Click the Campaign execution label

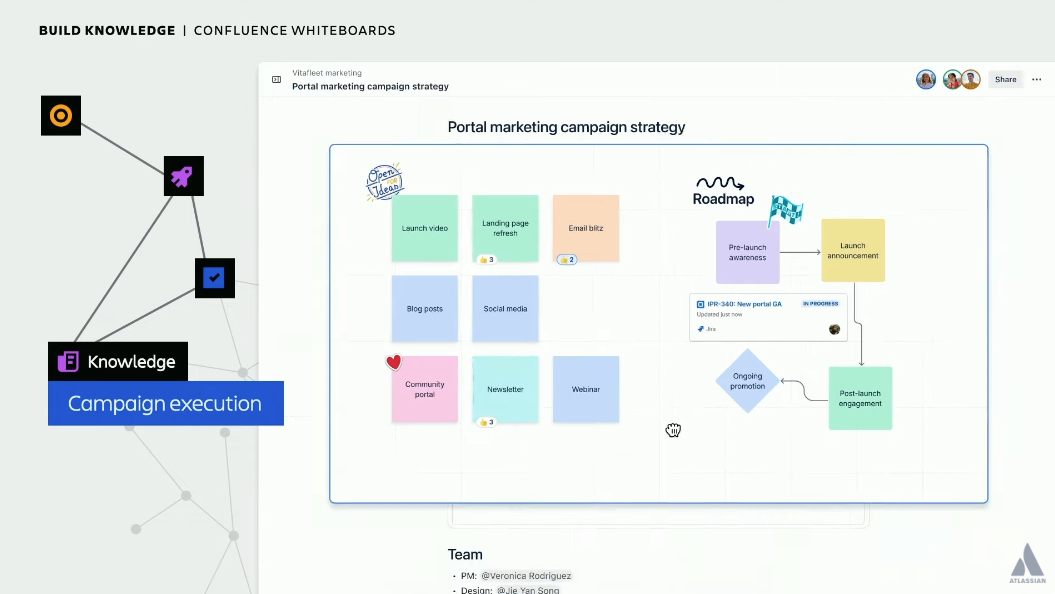click(166, 404)
